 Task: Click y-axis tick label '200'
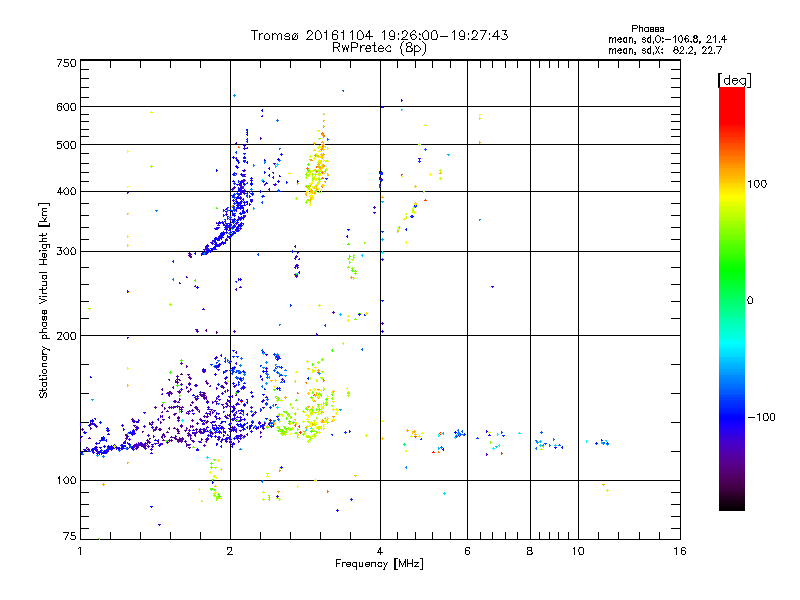point(66,336)
